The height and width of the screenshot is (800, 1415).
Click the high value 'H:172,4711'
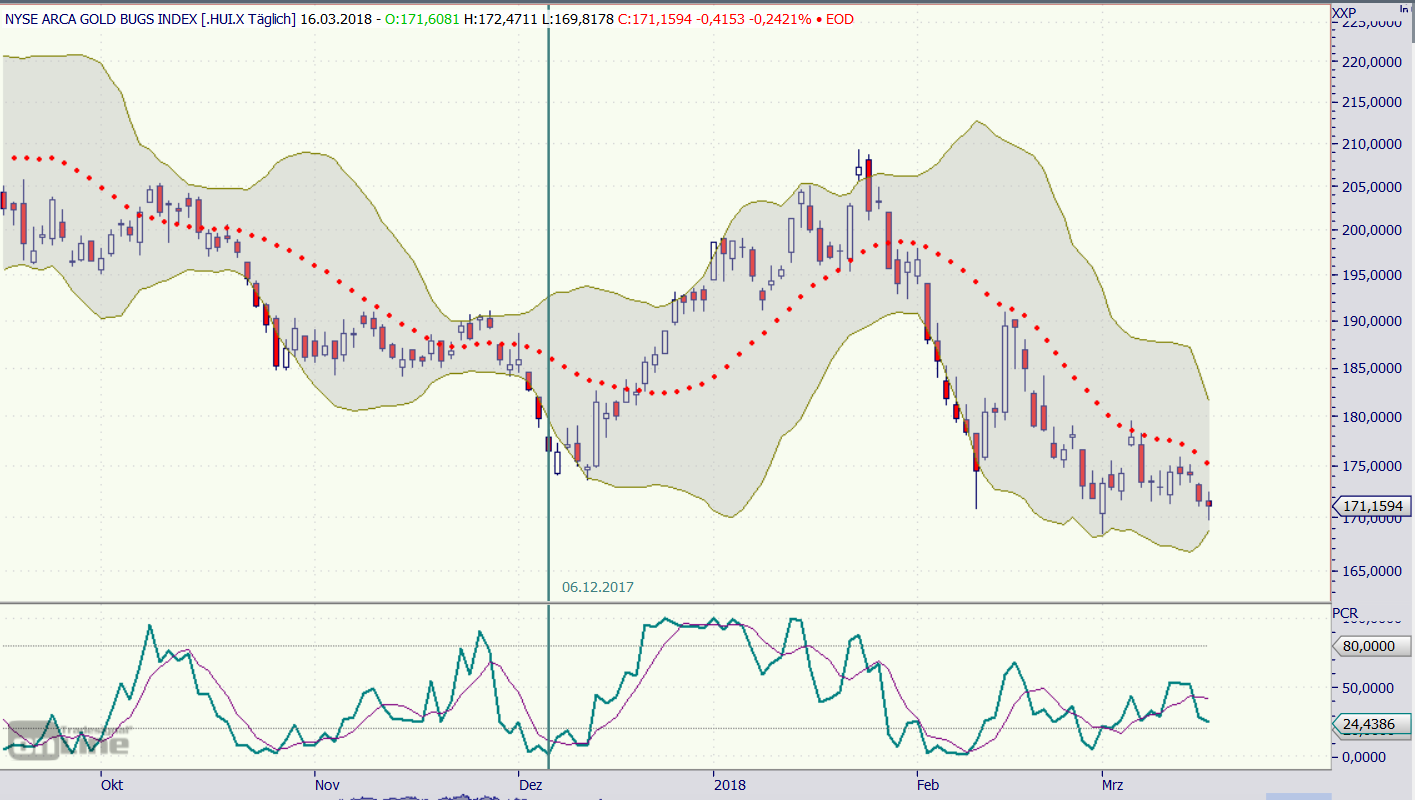501,19
